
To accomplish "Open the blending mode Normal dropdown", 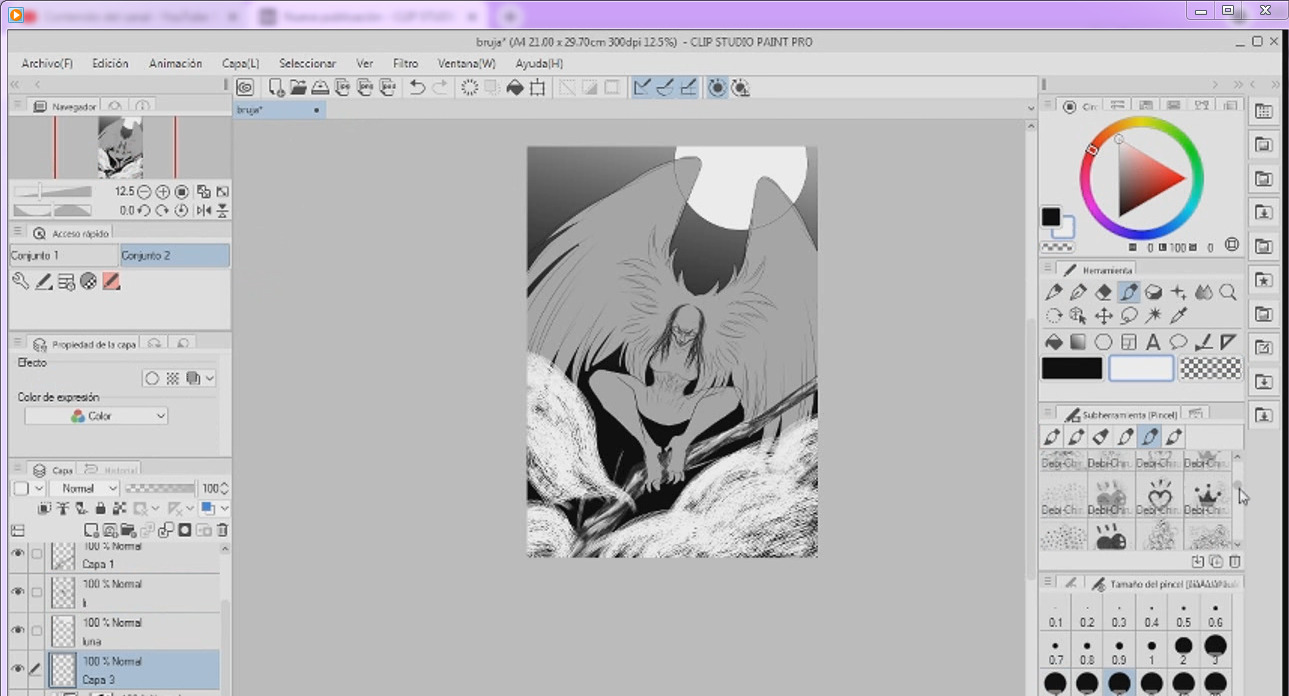I will 84,489.
